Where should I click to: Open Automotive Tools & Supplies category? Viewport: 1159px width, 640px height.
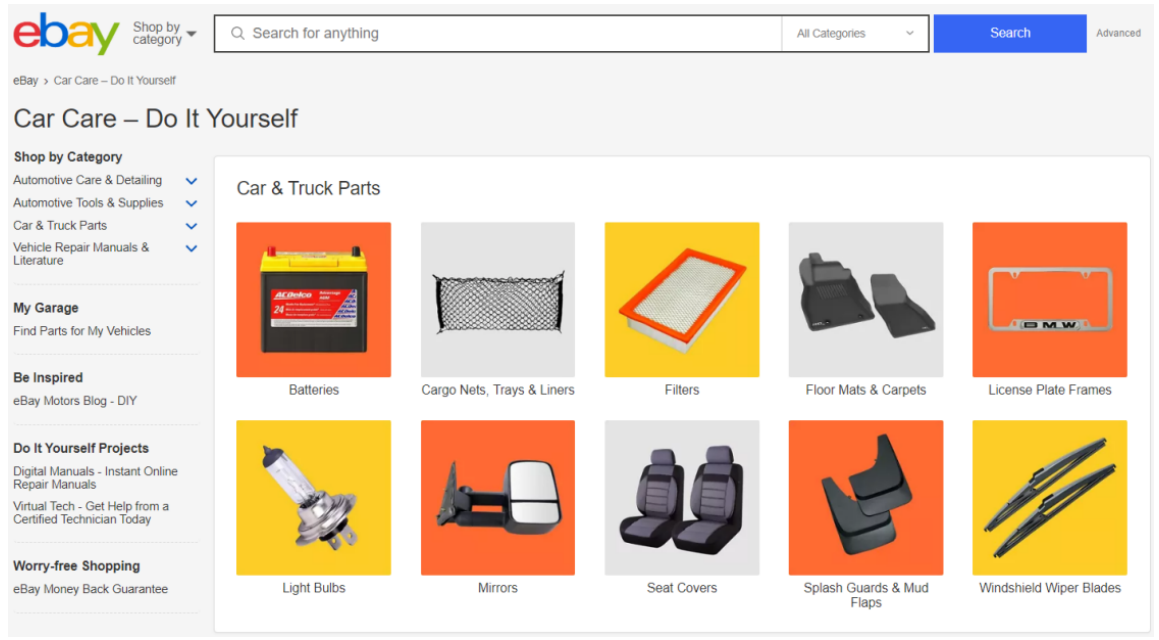(x=88, y=202)
